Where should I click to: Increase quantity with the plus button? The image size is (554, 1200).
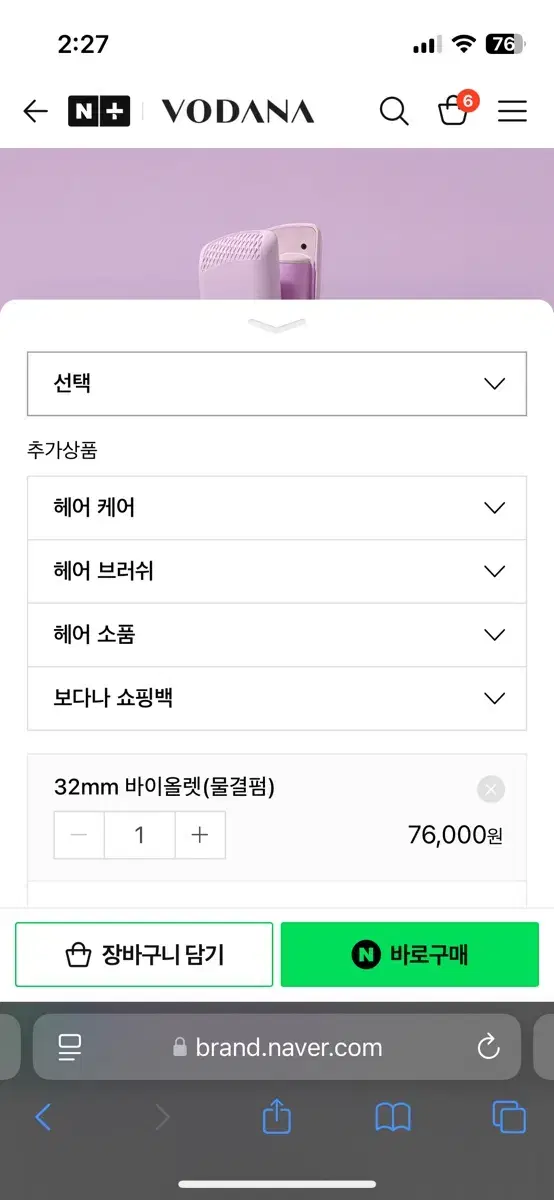(x=200, y=835)
